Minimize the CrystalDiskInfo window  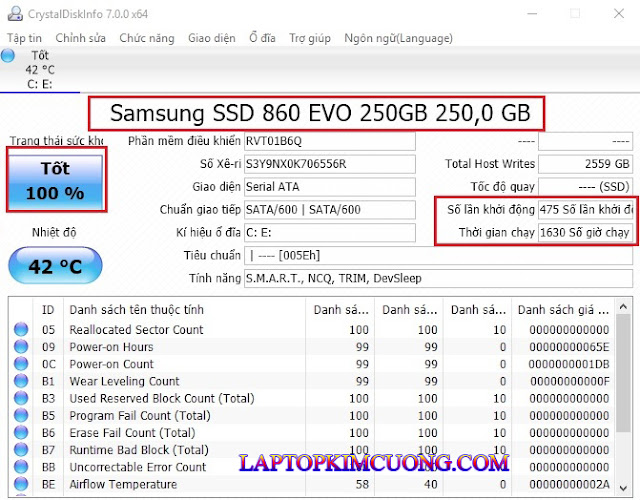pos(532,13)
